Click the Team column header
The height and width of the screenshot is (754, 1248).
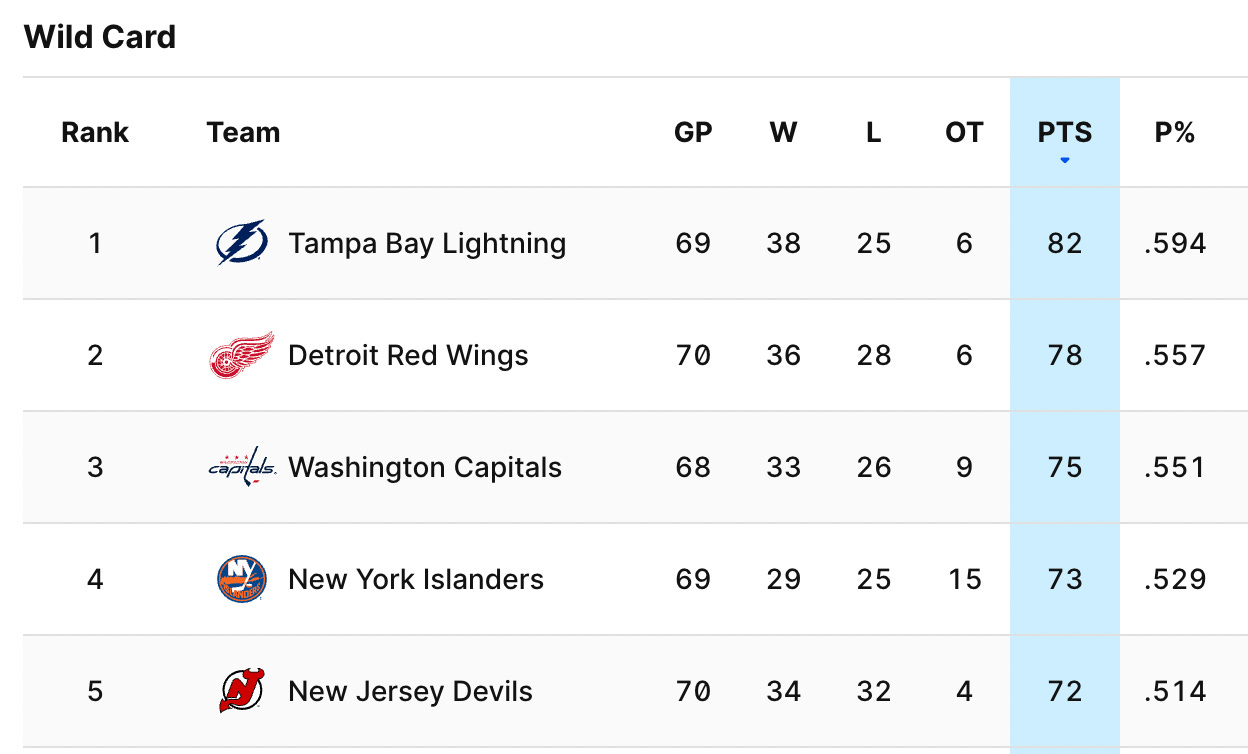click(243, 132)
